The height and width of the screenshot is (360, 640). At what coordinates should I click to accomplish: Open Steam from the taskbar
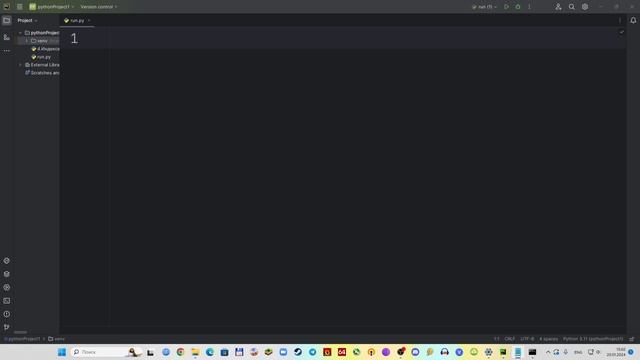coord(298,352)
